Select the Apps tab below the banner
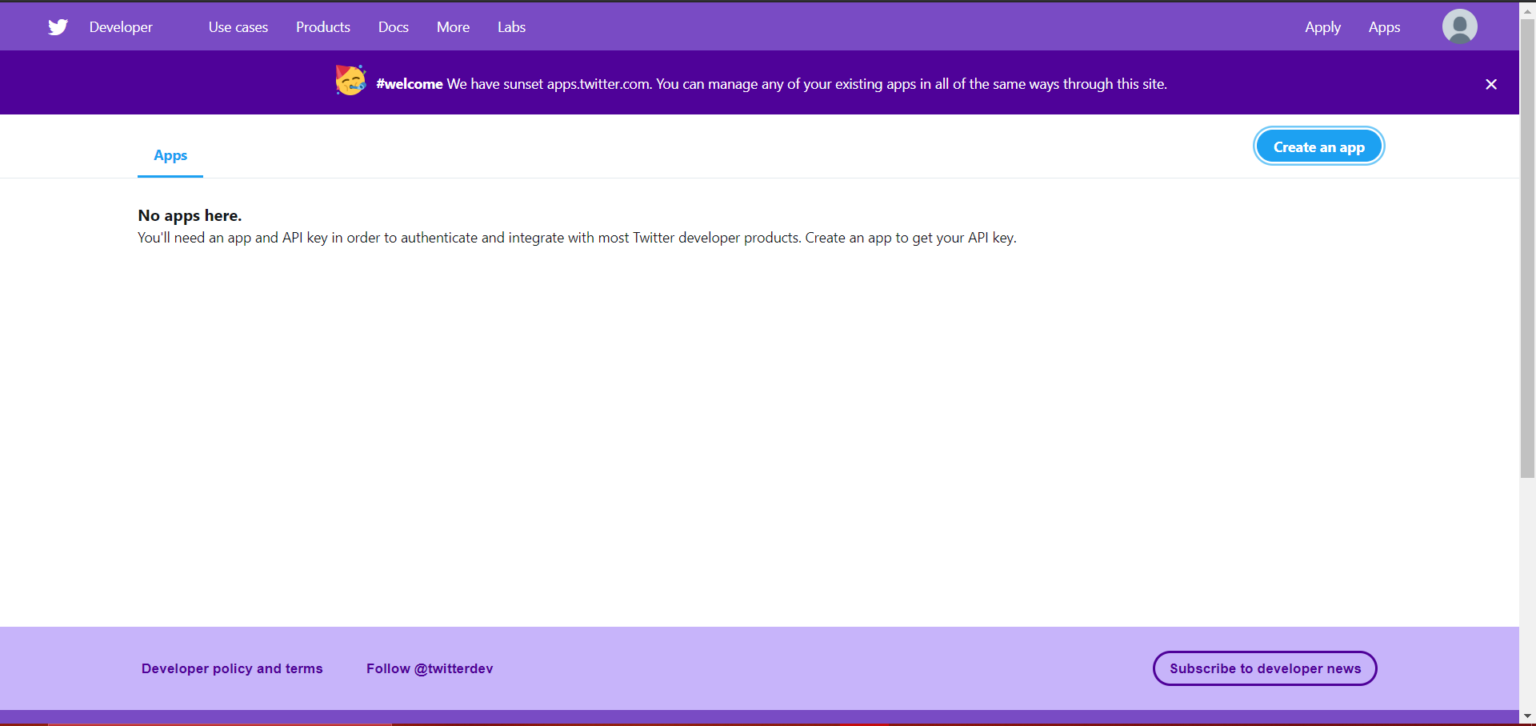 pyautogui.click(x=170, y=155)
